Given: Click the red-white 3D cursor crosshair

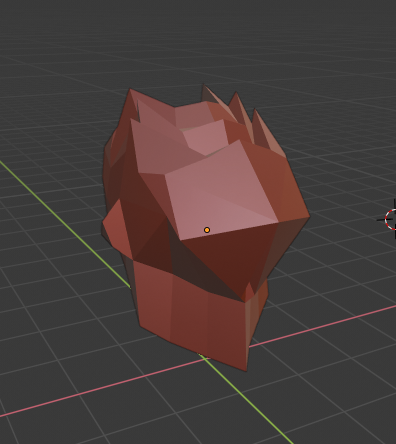Looking at the screenshot, I should pyautogui.click(x=391, y=219).
